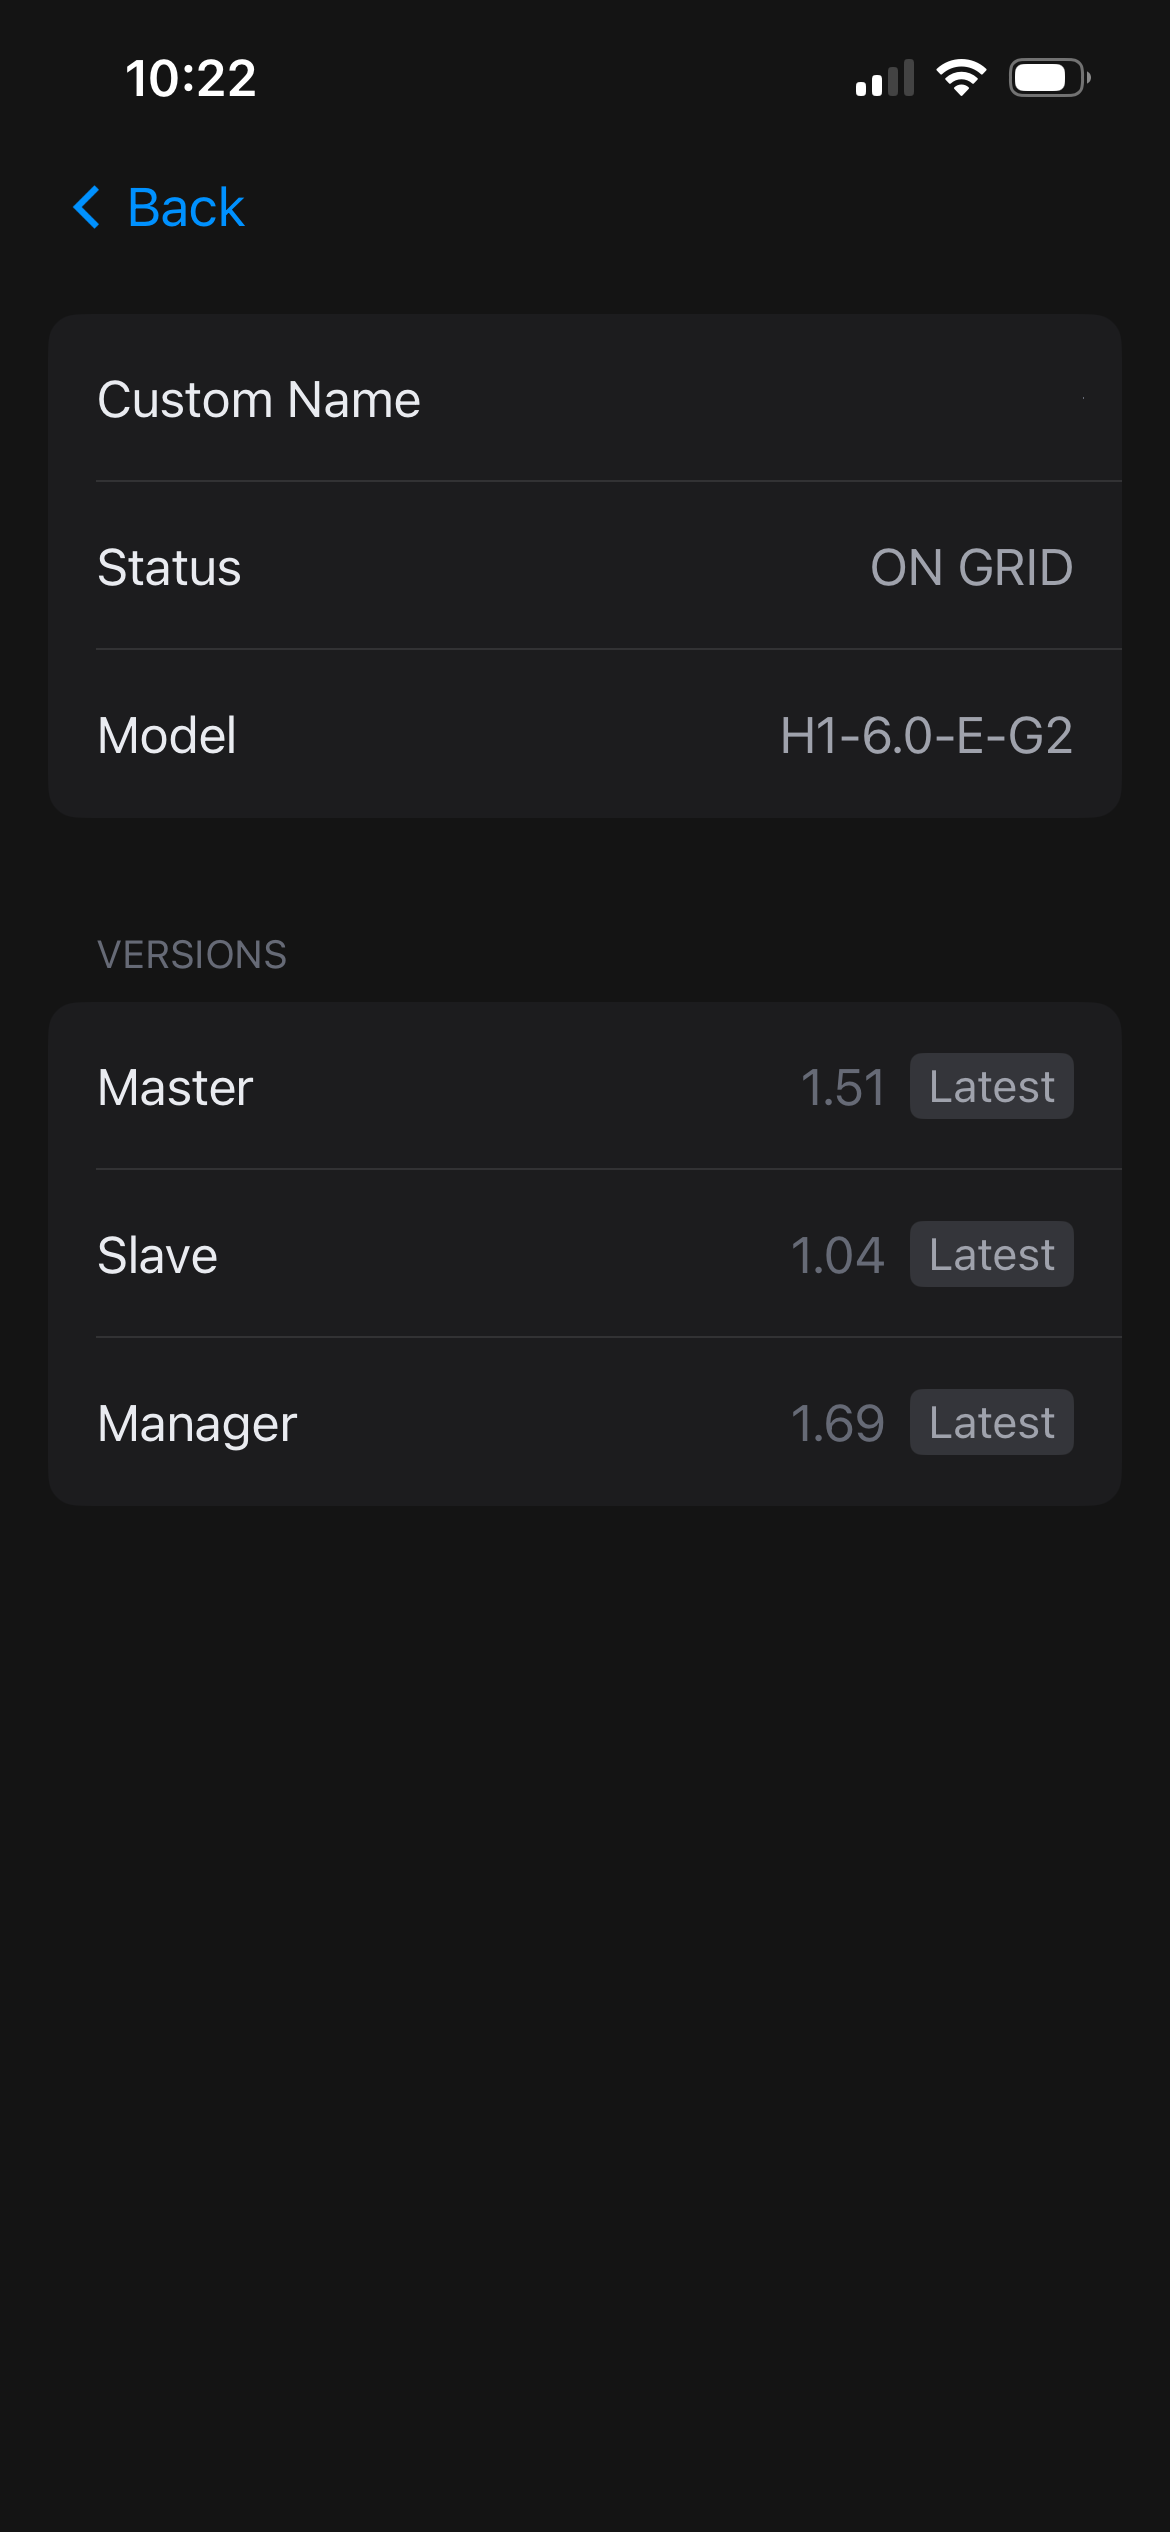1170x2532 pixels.
Task: Tap the H1-6.0-E-G2 model value
Action: 926,736
